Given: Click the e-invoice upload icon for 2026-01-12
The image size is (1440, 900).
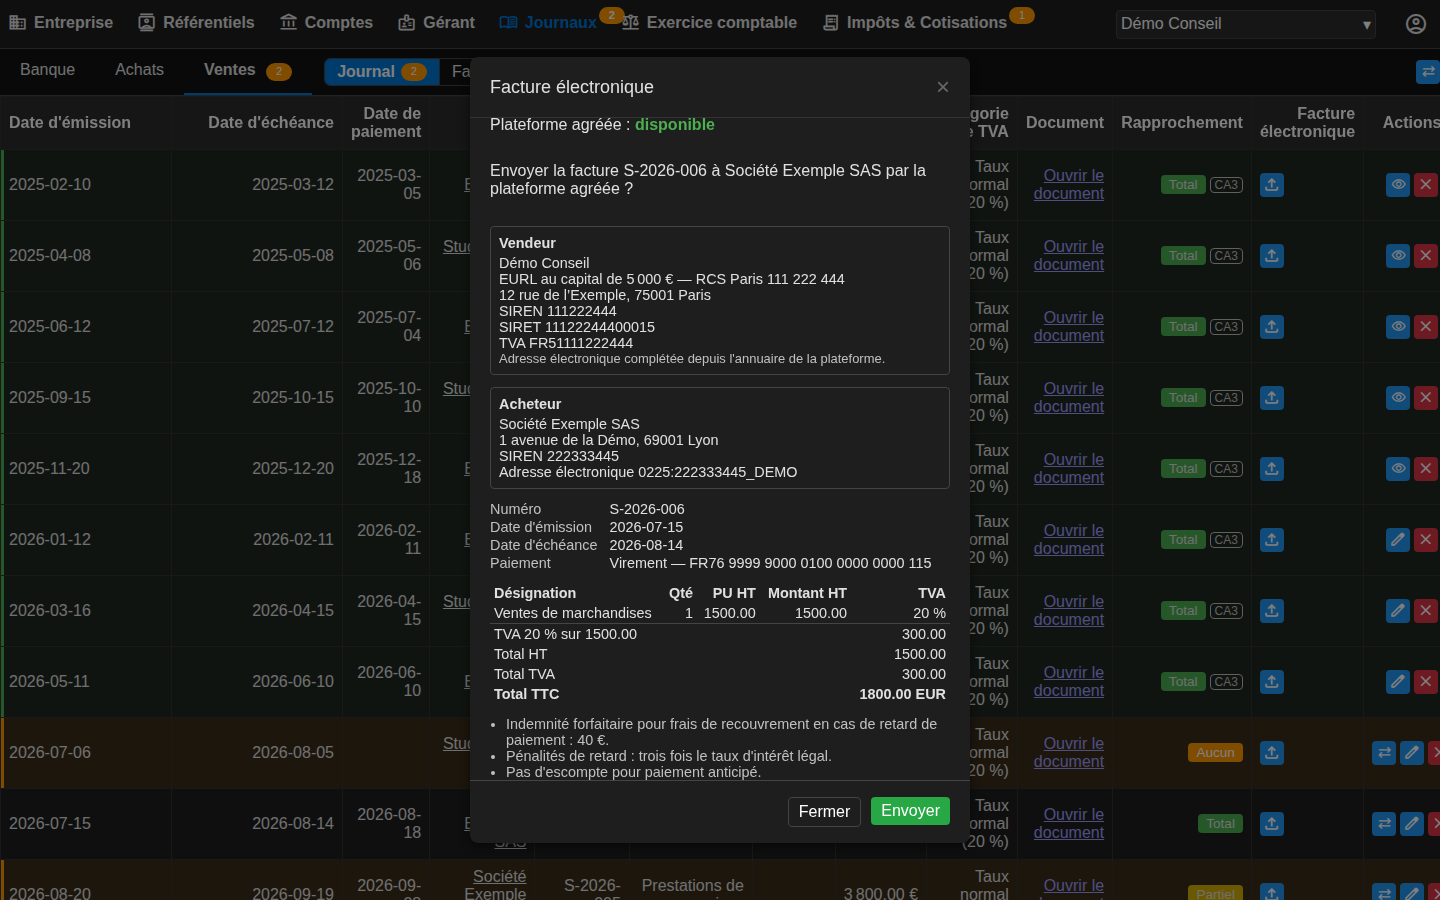Looking at the screenshot, I should (x=1272, y=540).
